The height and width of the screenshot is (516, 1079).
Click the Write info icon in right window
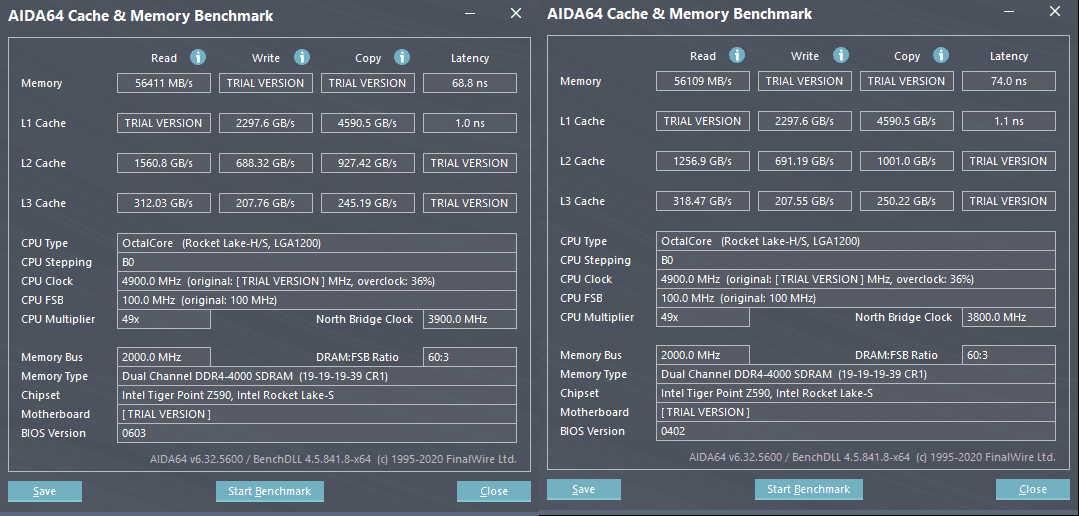tap(841, 56)
